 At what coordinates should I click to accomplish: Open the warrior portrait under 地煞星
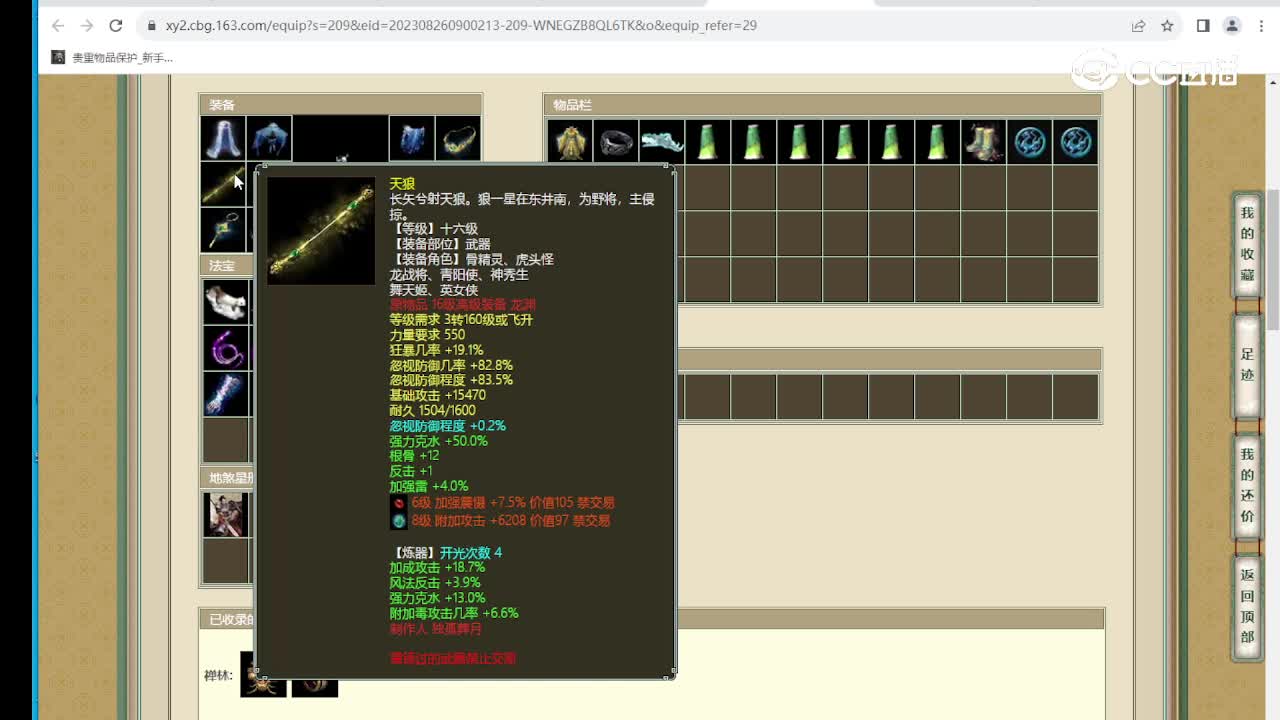(226, 514)
